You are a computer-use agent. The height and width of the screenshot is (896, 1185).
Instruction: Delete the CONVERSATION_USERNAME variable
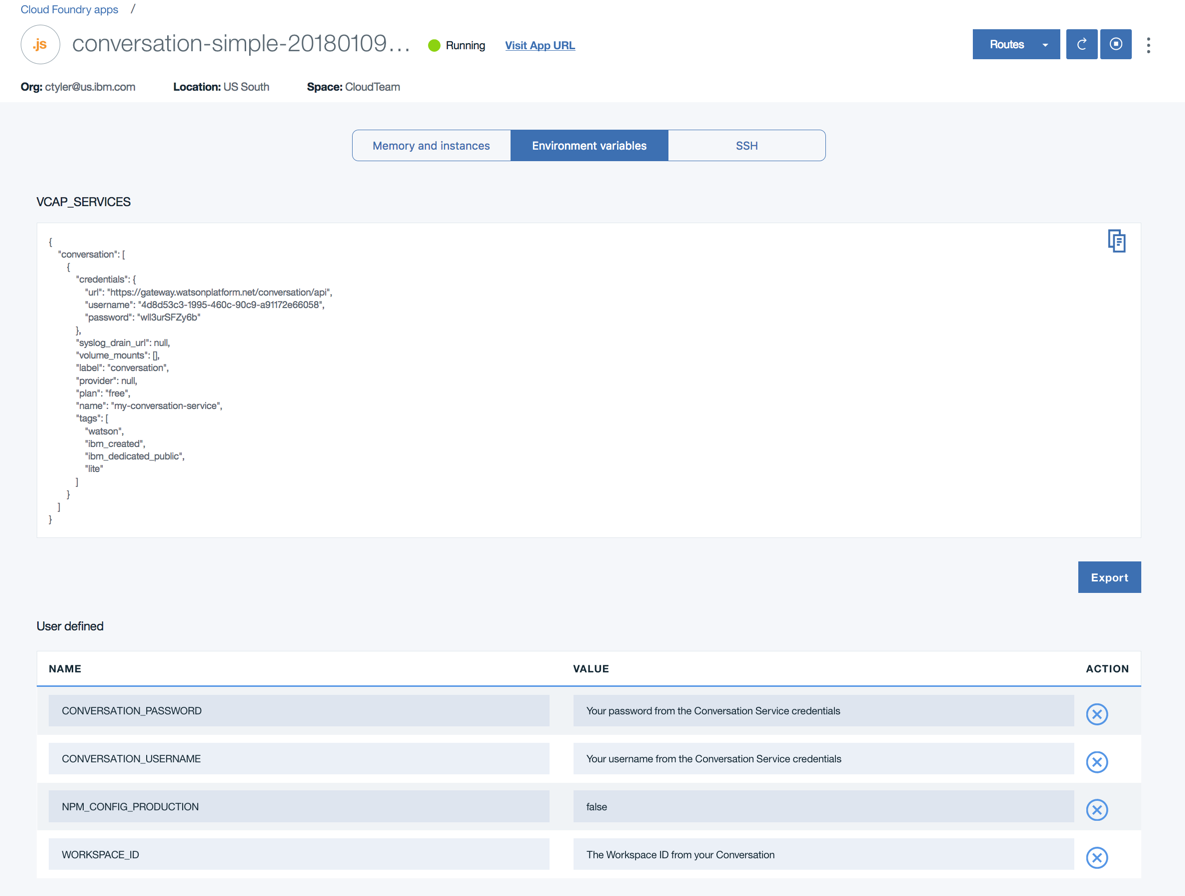[x=1097, y=762]
